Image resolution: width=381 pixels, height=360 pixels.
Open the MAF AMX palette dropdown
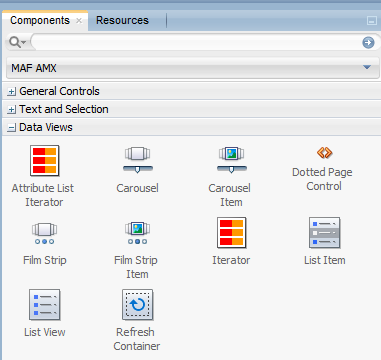pyautogui.click(x=193, y=68)
